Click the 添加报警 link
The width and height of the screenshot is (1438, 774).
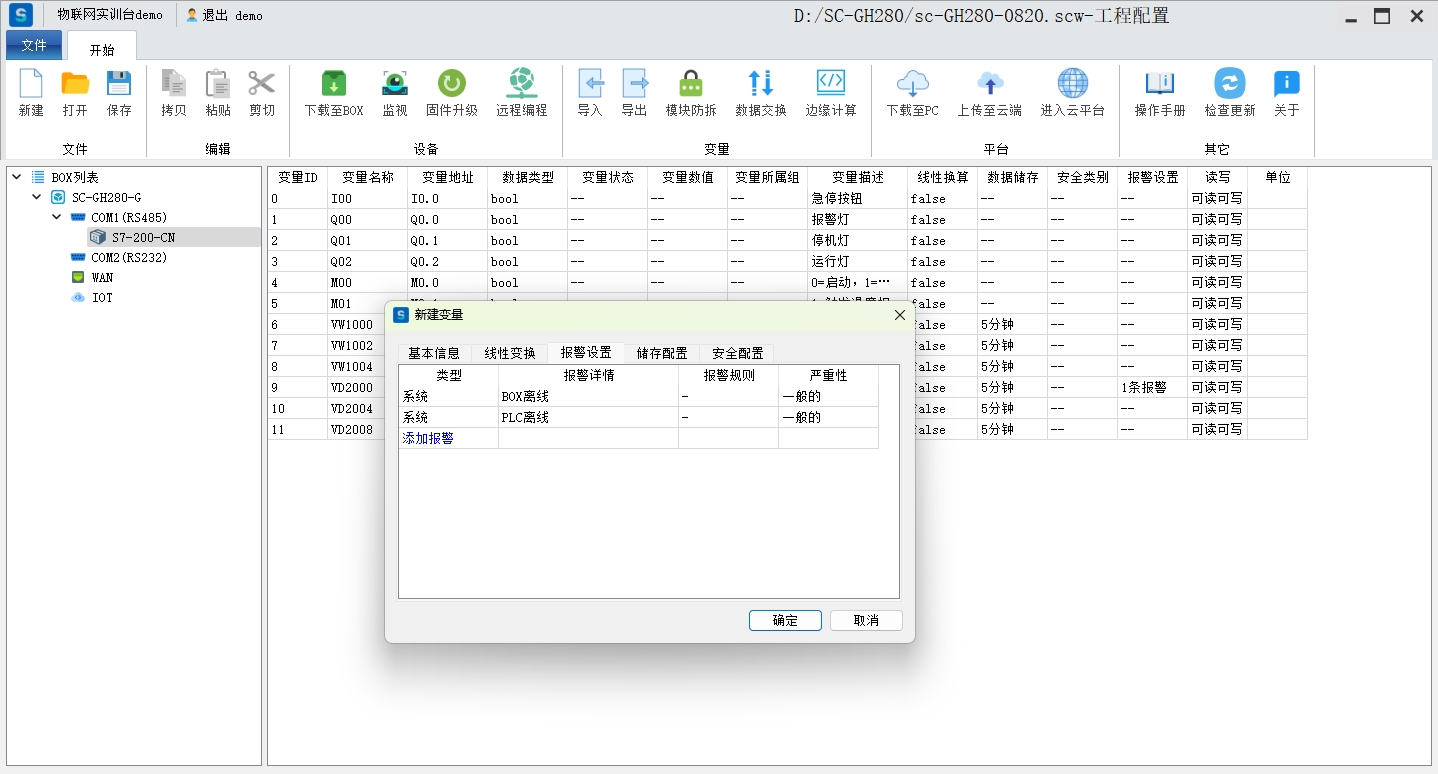[x=428, y=438]
